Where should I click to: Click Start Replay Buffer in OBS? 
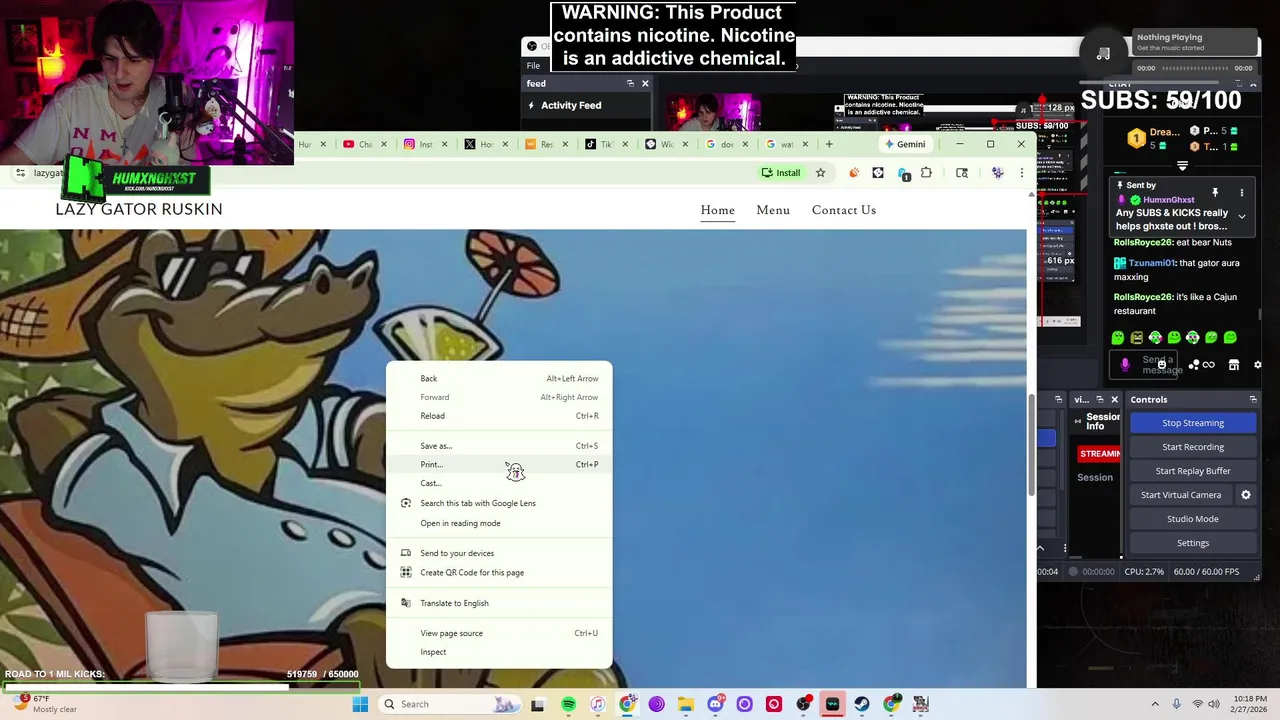click(x=1193, y=471)
